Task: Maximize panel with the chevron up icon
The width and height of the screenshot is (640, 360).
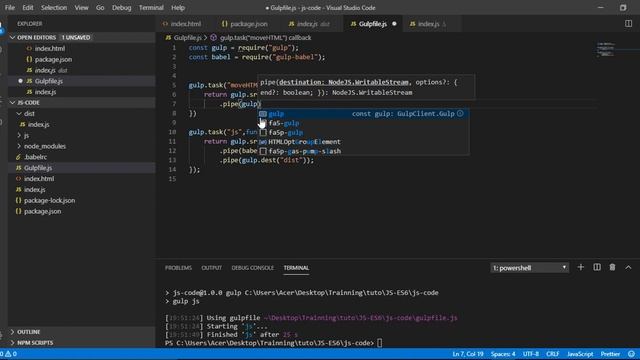Action: tap(629, 268)
